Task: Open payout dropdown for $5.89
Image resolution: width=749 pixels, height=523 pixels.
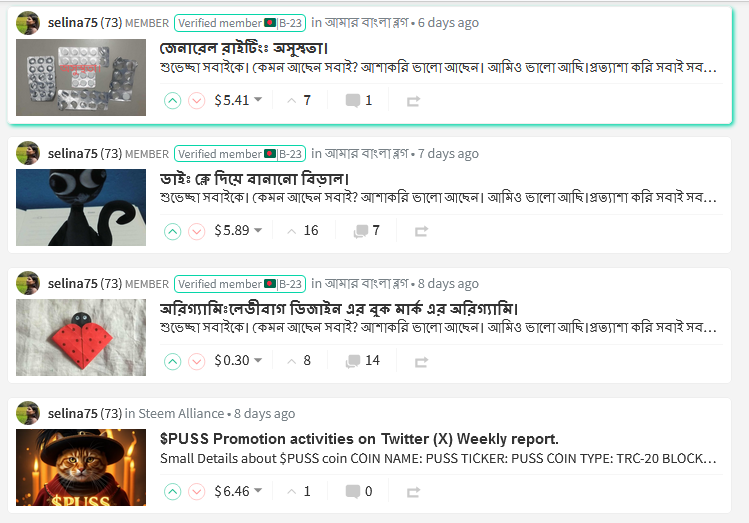Action: (x=258, y=230)
